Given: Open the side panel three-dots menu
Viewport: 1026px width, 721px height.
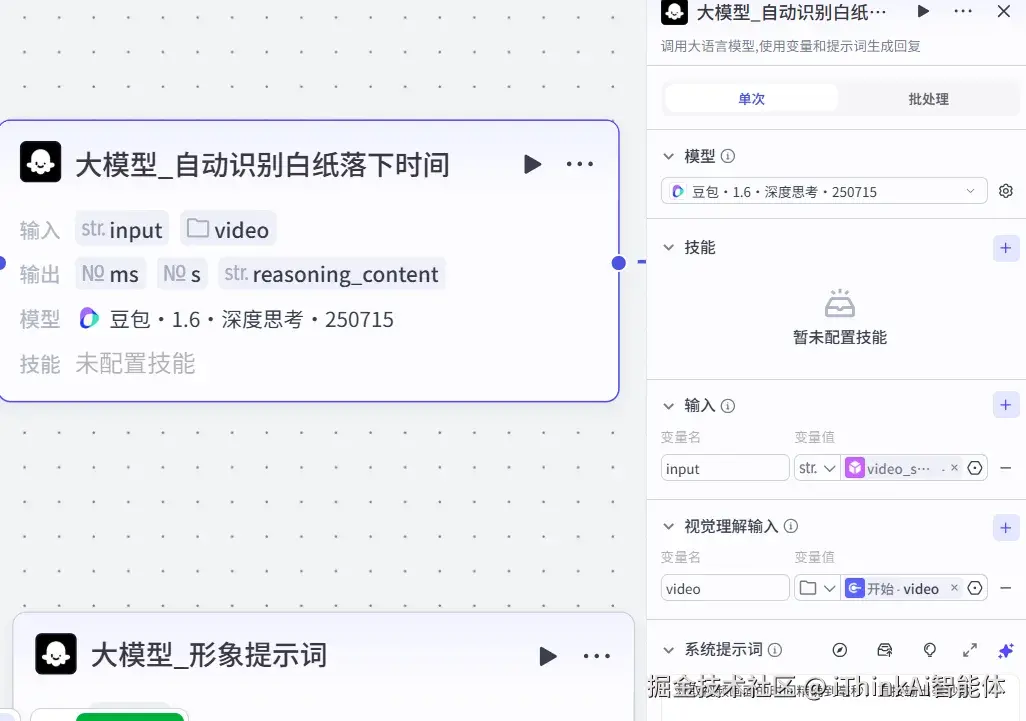Looking at the screenshot, I should 963,11.
